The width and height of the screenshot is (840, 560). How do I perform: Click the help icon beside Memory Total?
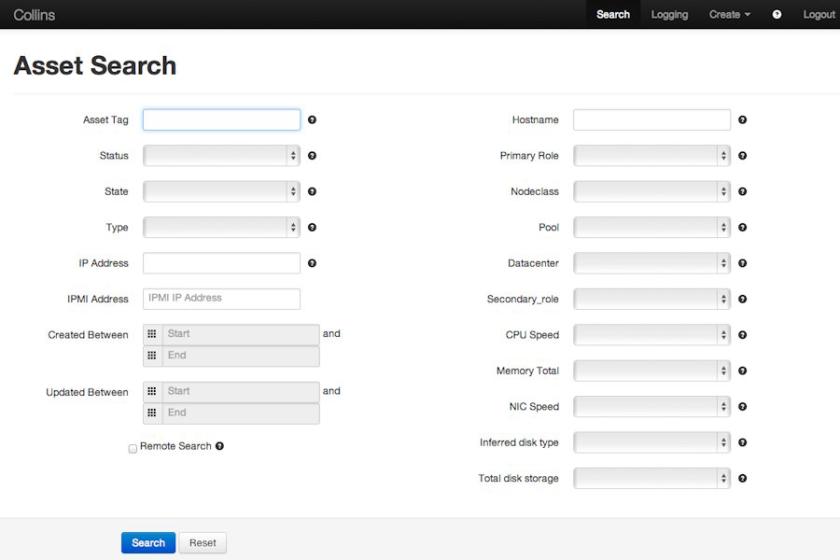742,371
